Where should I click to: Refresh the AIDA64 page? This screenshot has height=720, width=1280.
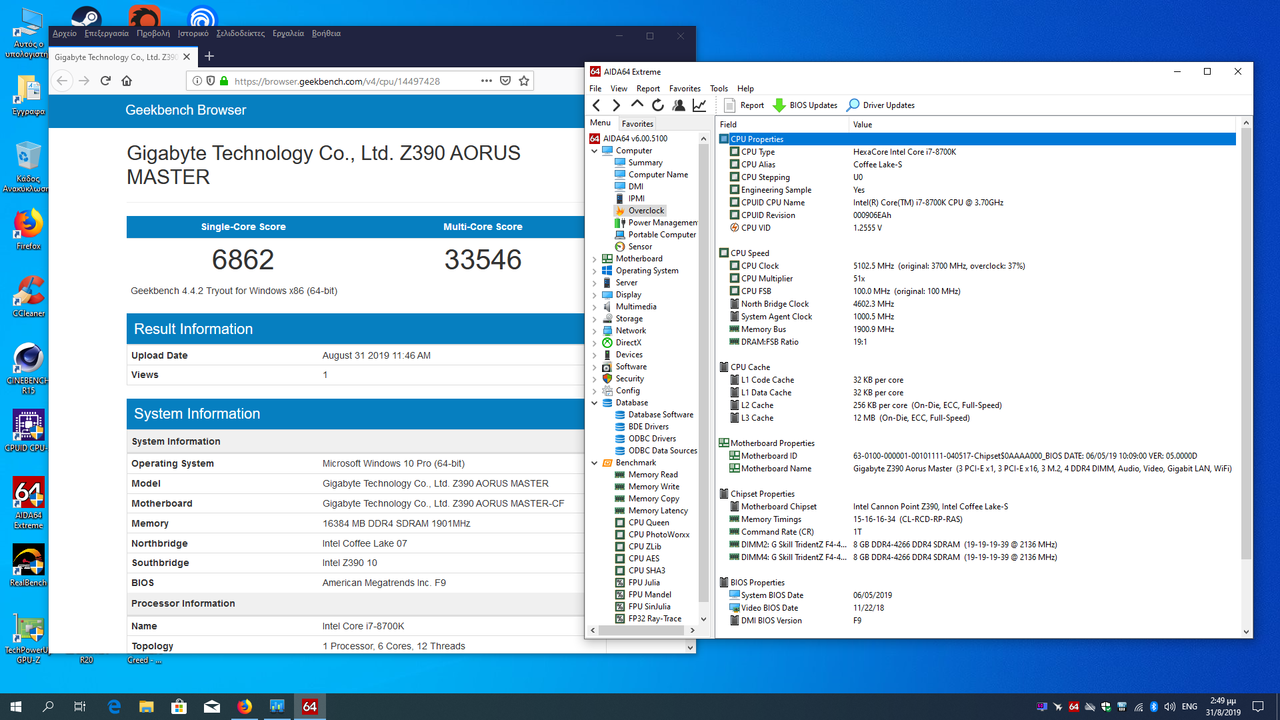[x=658, y=105]
